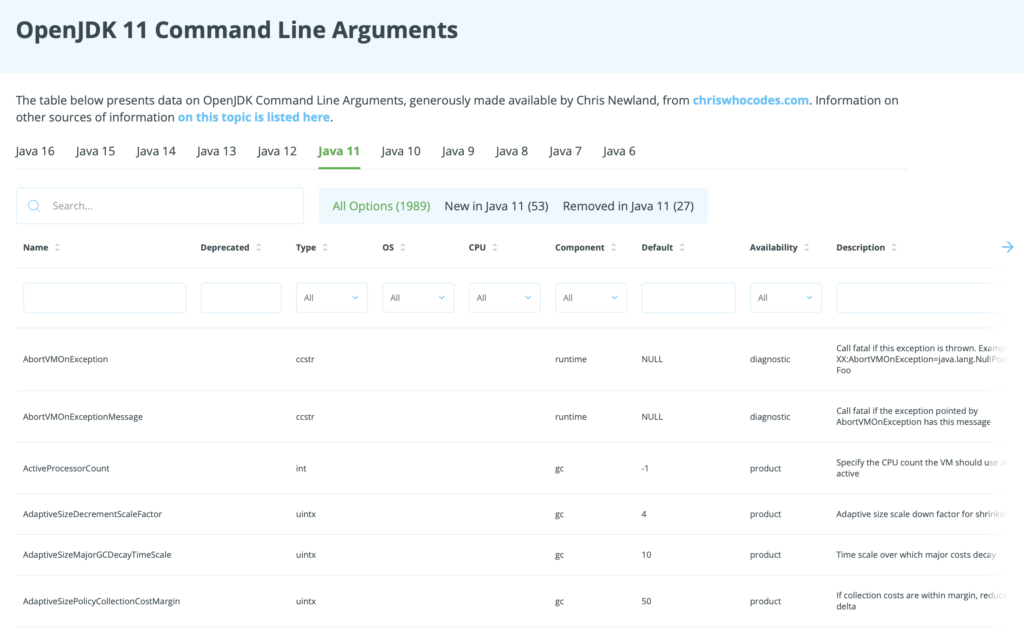Open 'on this topic is listed here' link
The width and height of the screenshot is (1024, 639).
(x=253, y=118)
